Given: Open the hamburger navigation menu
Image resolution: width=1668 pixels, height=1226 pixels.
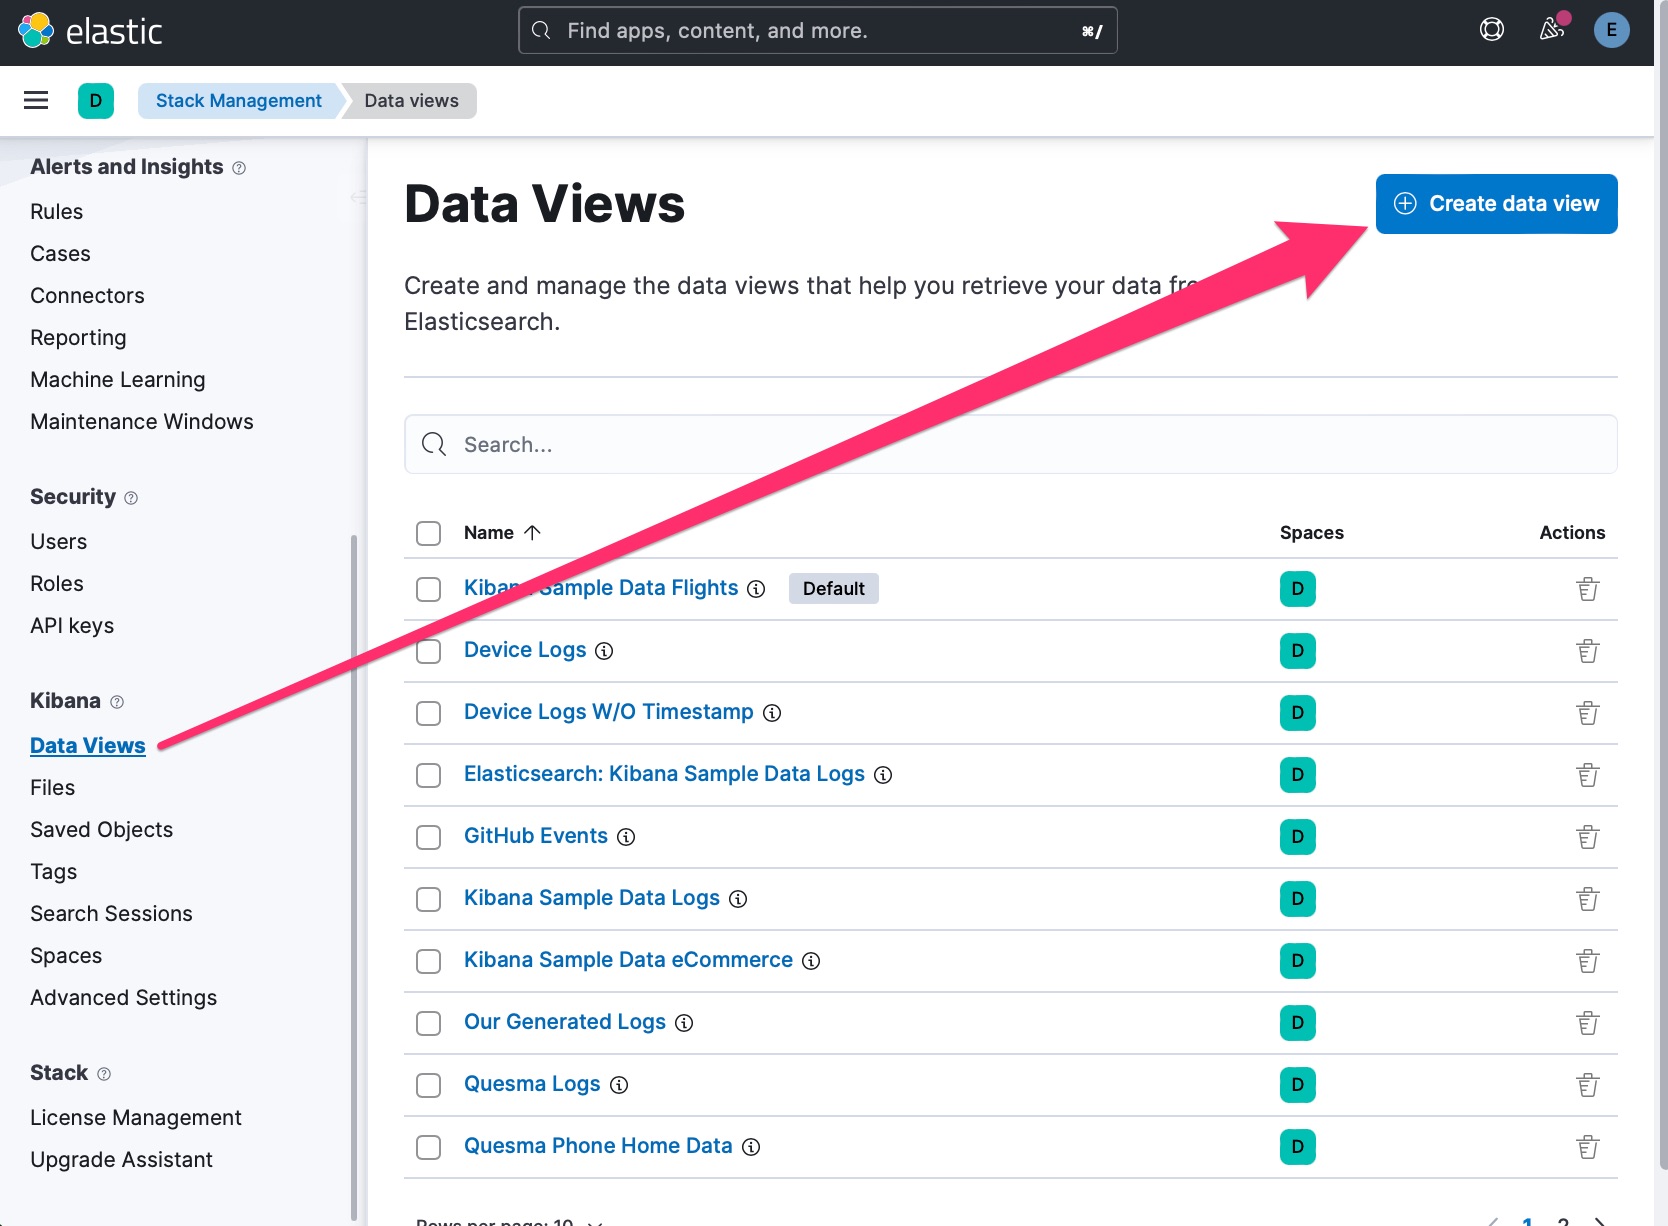Looking at the screenshot, I should coord(36,100).
